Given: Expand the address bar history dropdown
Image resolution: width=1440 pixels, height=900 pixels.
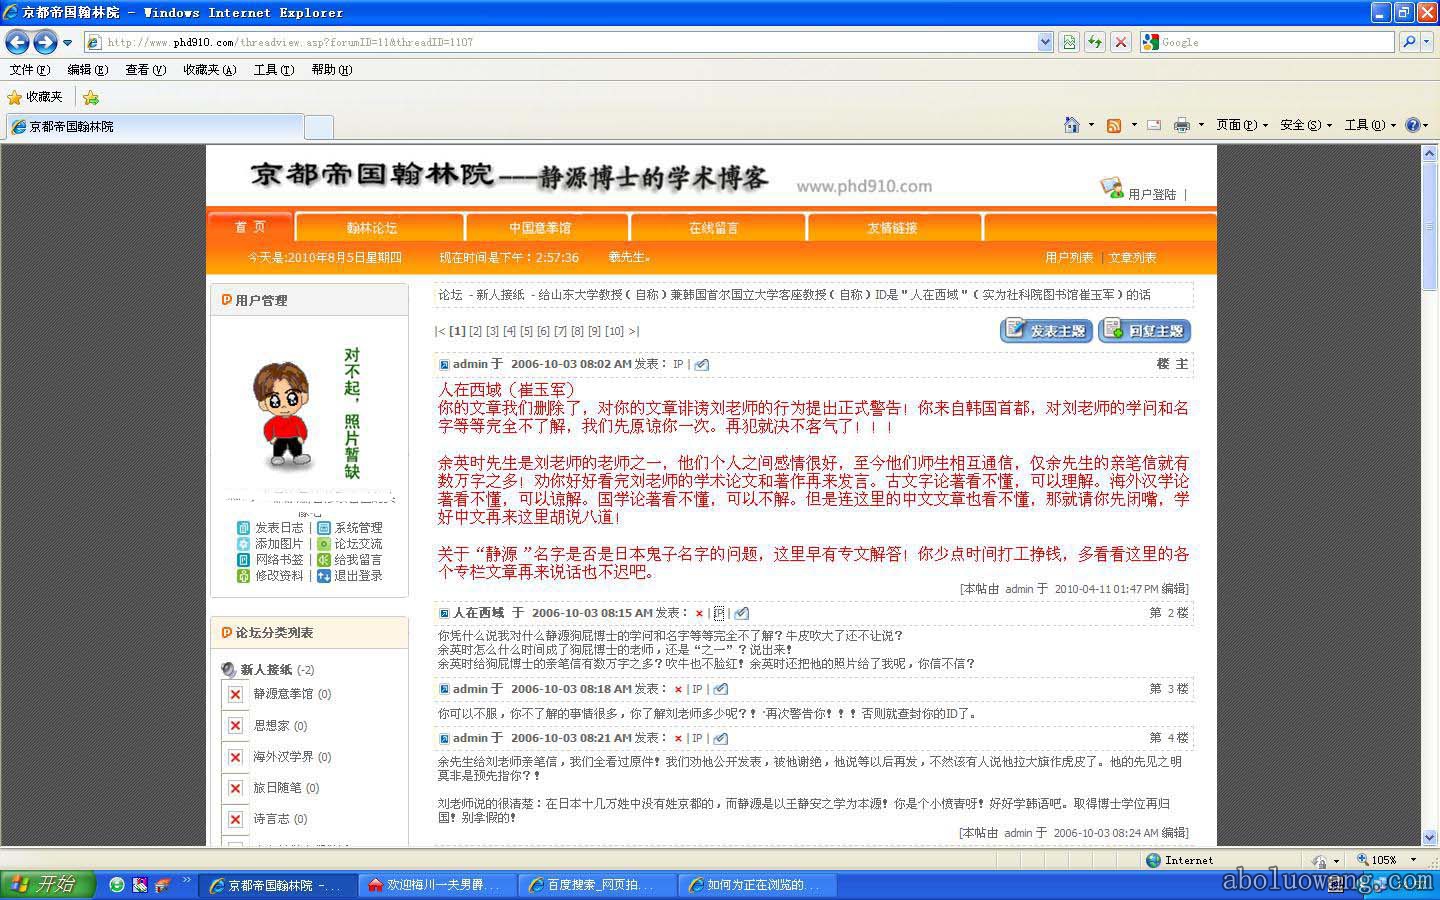Looking at the screenshot, I should (1045, 42).
